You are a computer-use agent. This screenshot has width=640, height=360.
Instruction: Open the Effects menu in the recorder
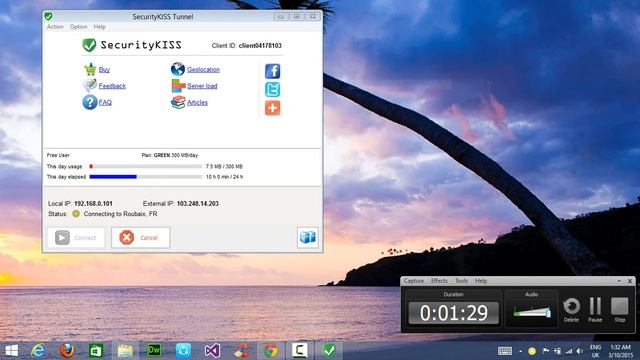tap(439, 281)
